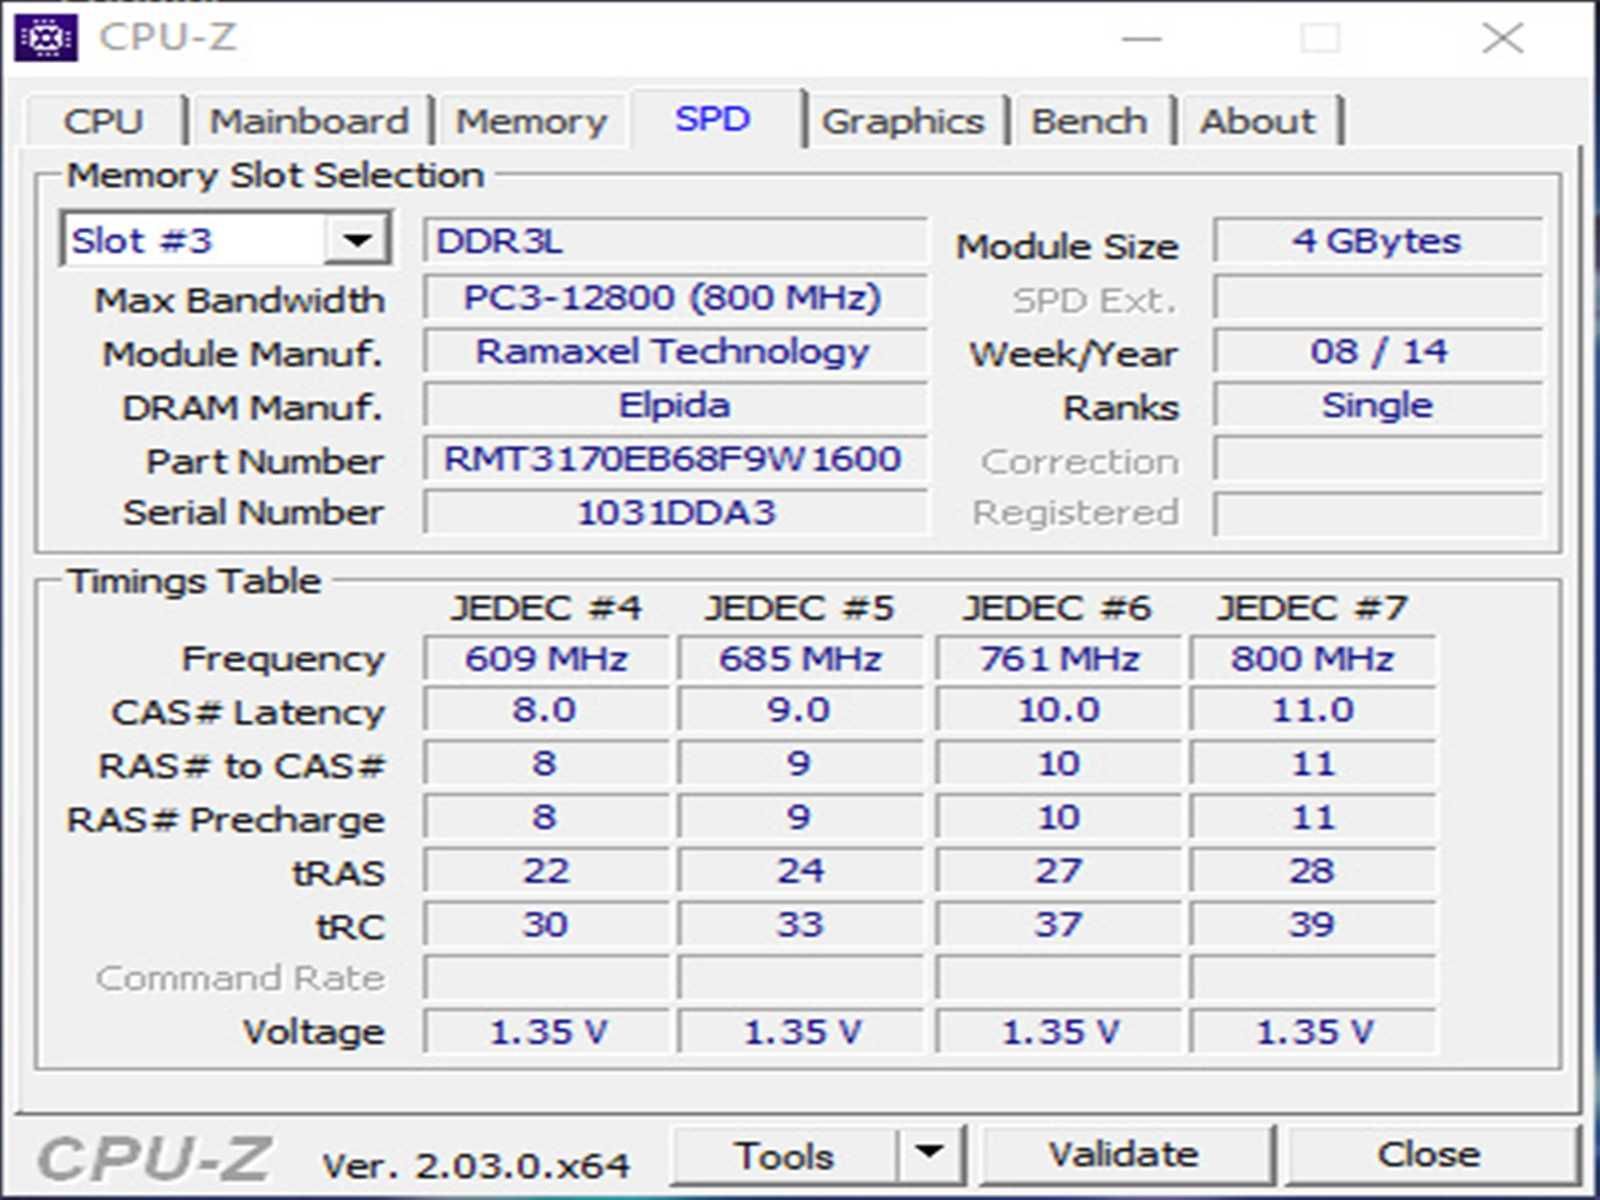Click the JEDEC #4 column header
The image size is (1600, 1200).
pos(546,608)
